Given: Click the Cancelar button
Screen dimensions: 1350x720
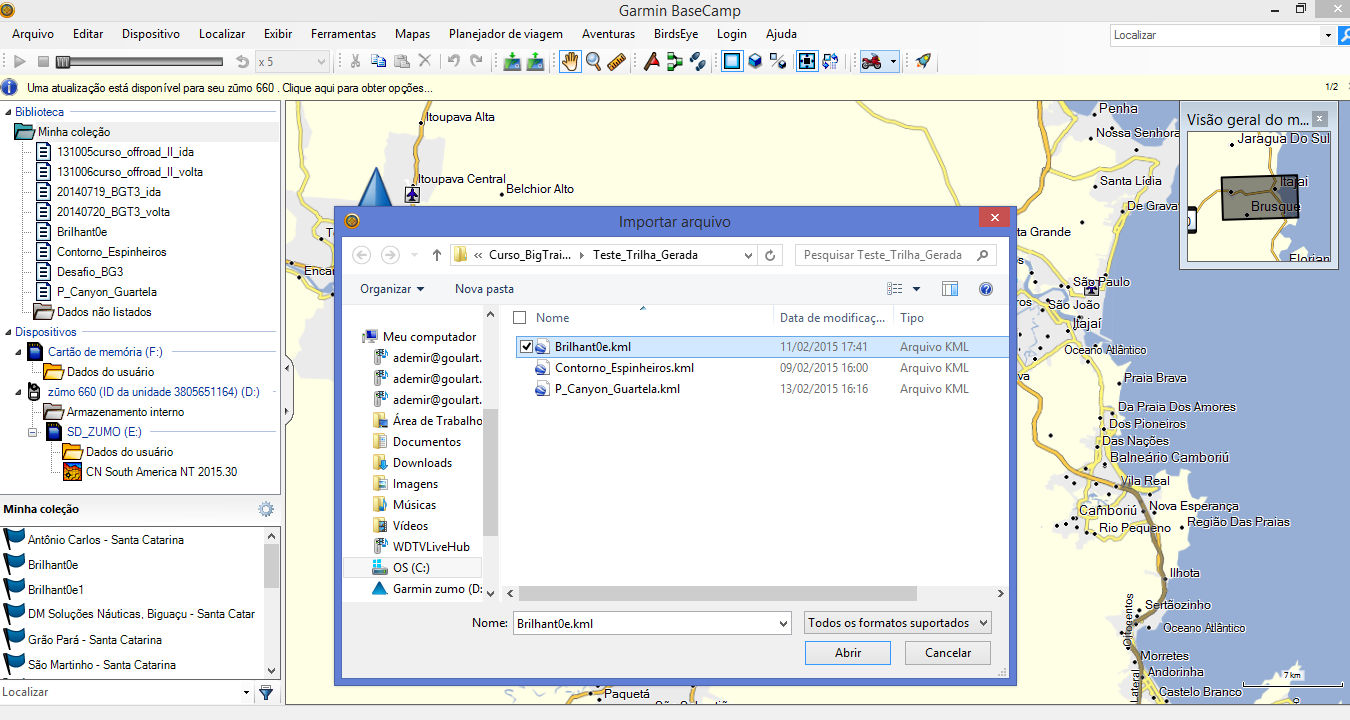Looking at the screenshot, I should click(947, 652).
